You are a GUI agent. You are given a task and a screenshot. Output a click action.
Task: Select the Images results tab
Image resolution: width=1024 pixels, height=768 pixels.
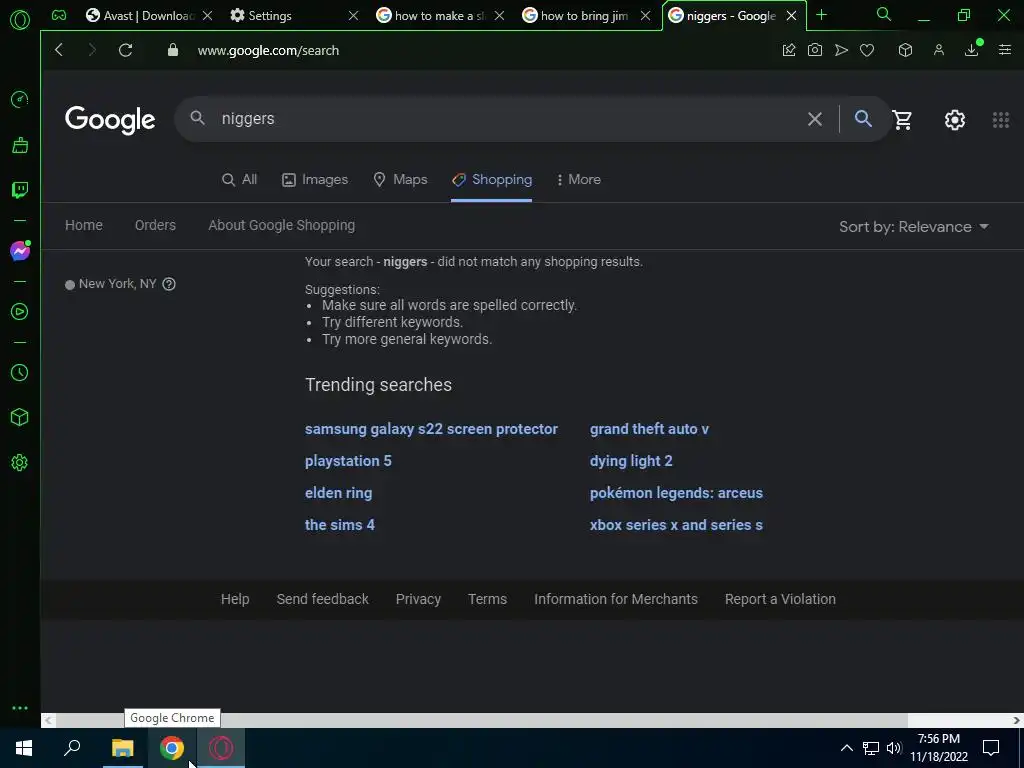coord(315,180)
